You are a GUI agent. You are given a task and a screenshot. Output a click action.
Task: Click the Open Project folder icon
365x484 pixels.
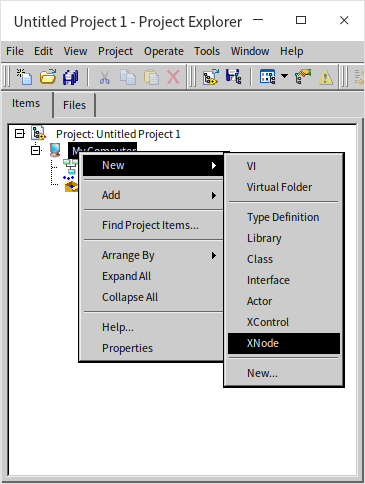pos(48,77)
